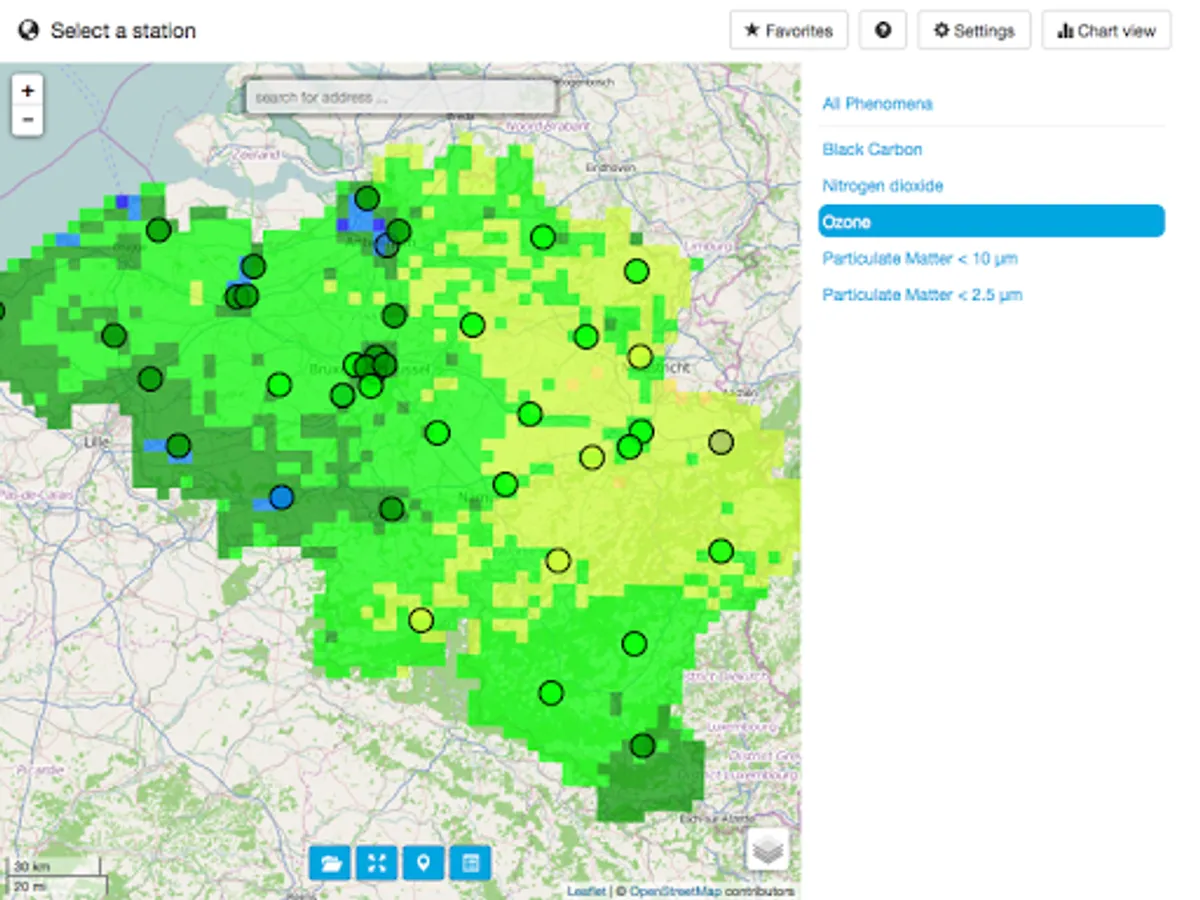Image resolution: width=1200 pixels, height=900 pixels.
Task: Select Black Carbon phenomenon
Action: pos(872,149)
